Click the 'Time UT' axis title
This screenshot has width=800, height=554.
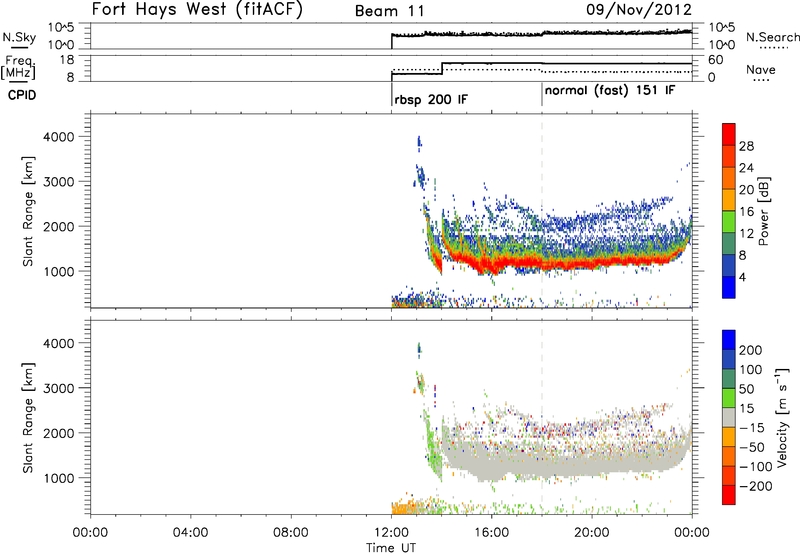coord(391,548)
